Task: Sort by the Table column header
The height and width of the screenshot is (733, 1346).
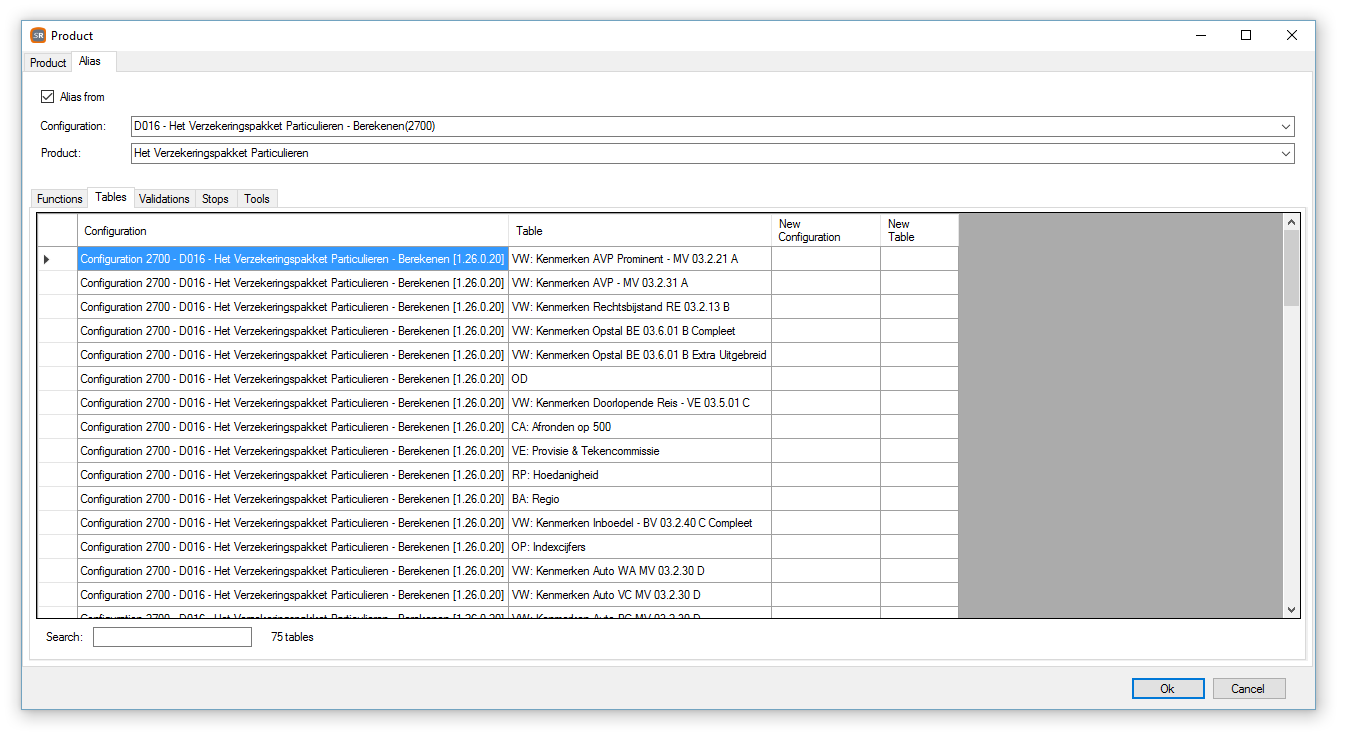Action: [x=640, y=231]
